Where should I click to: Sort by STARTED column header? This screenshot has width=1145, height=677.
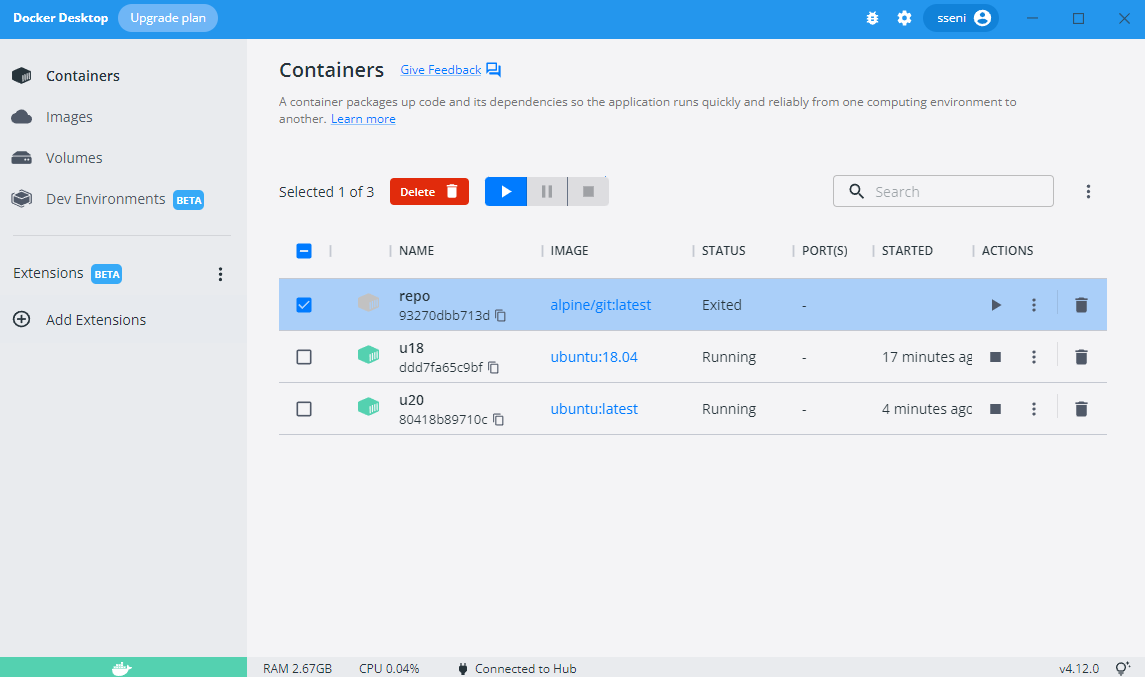[x=907, y=251]
